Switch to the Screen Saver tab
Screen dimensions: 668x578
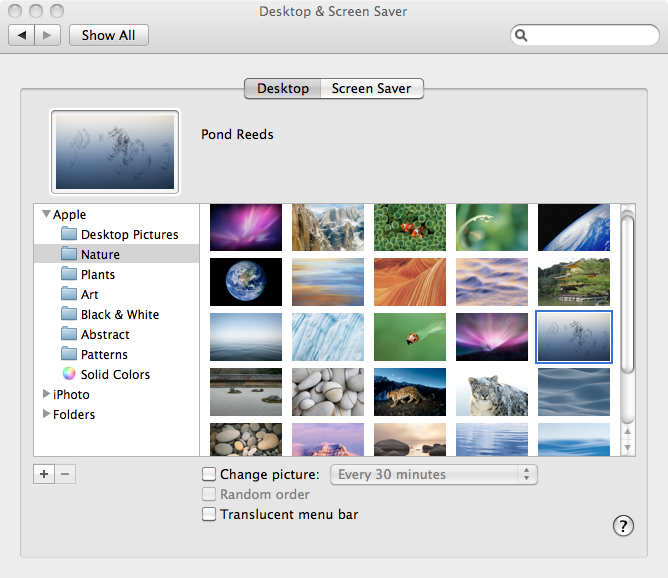tap(371, 88)
